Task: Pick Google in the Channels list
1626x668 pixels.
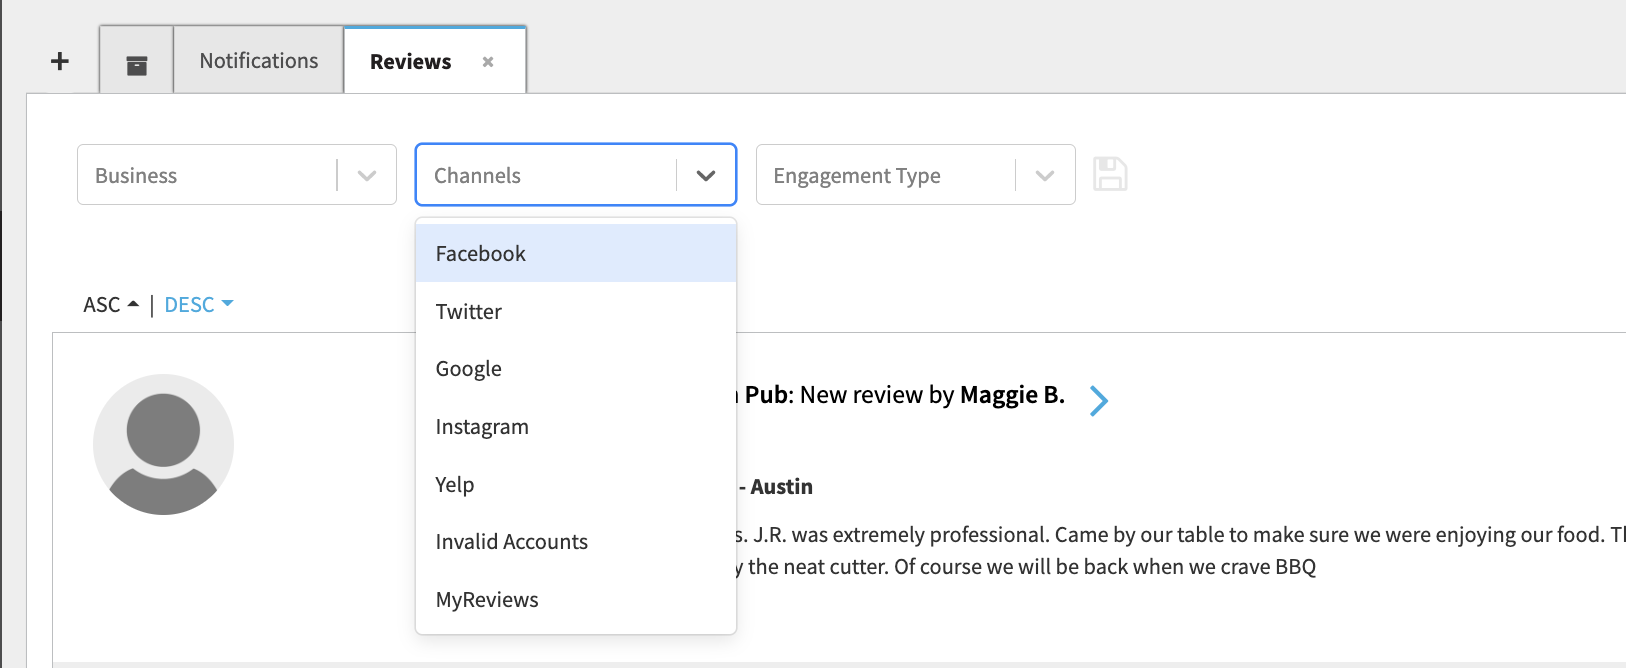Action: click(576, 369)
